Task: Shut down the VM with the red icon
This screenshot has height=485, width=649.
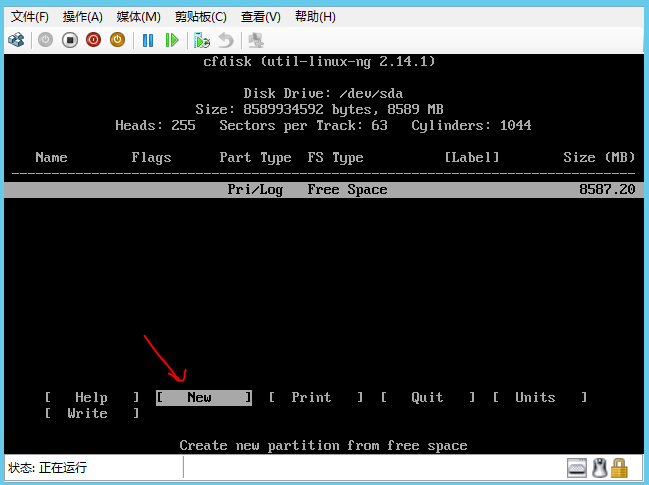Action: (x=94, y=40)
